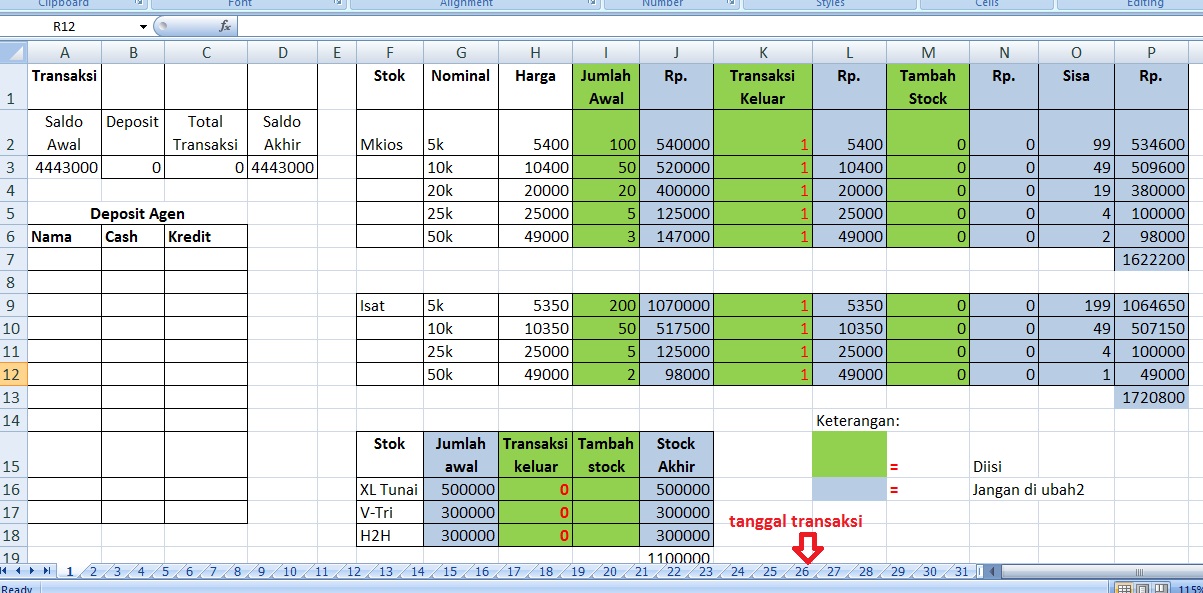The height and width of the screenshot is (593, 1203).
Task: Click the Diisi legend text
Action: [988, 466]
